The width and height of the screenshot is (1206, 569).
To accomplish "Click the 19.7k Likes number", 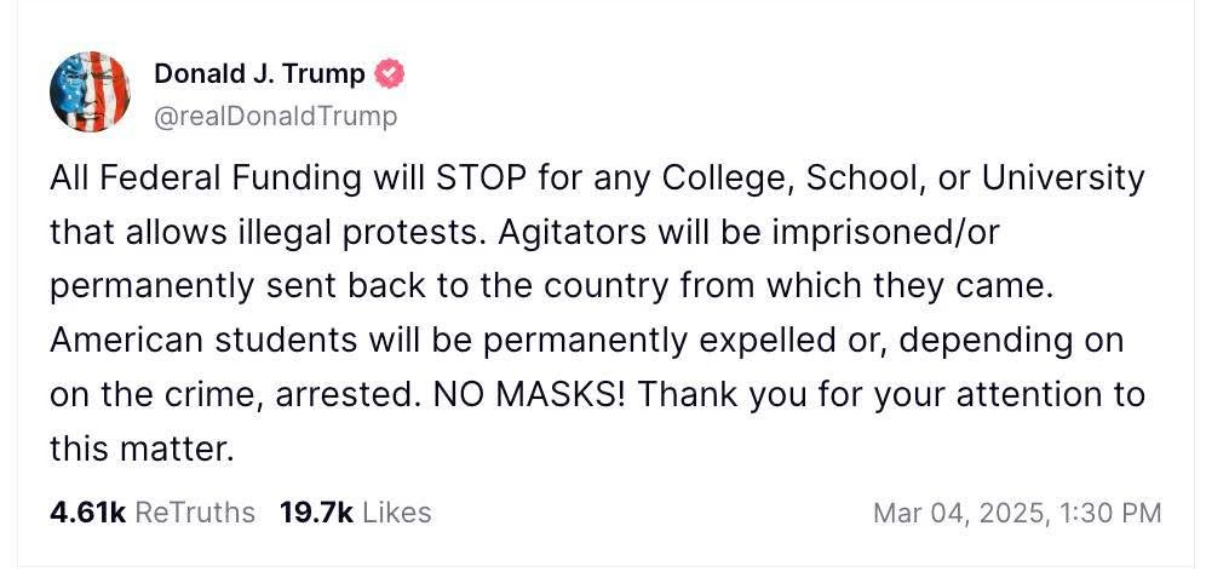I will pyautogui.click(x=317, y=513).
